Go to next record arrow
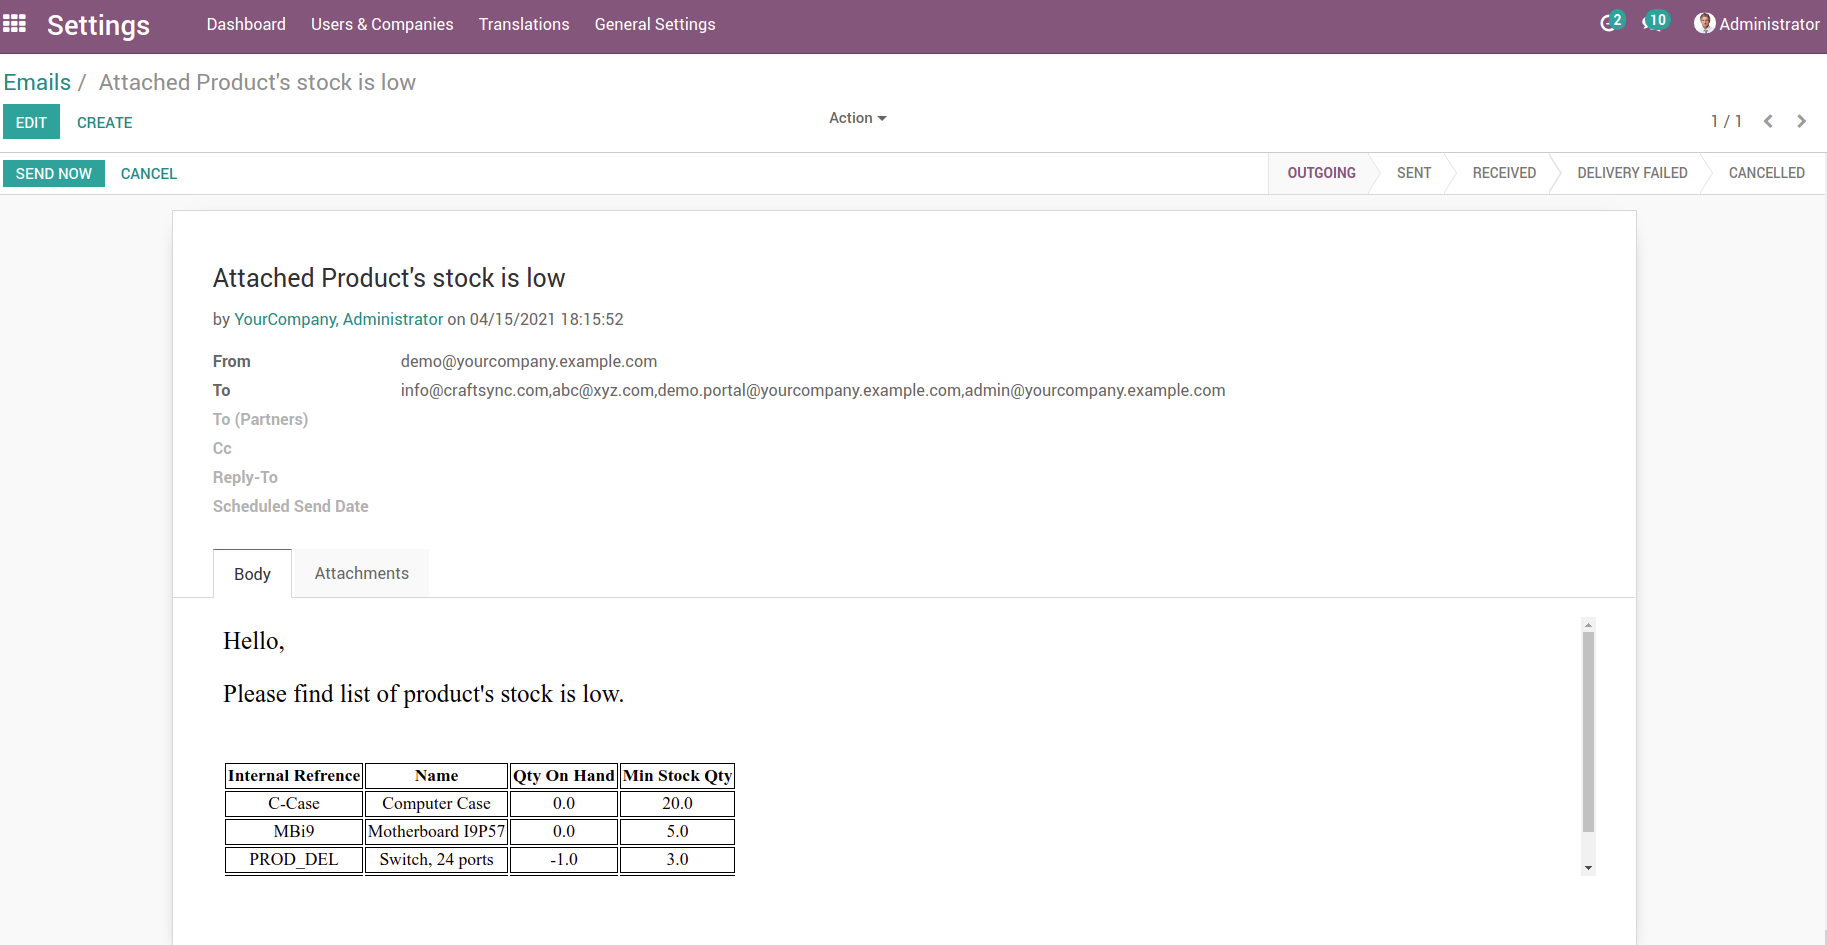The image size is (1827, 945). point(1801,121)
